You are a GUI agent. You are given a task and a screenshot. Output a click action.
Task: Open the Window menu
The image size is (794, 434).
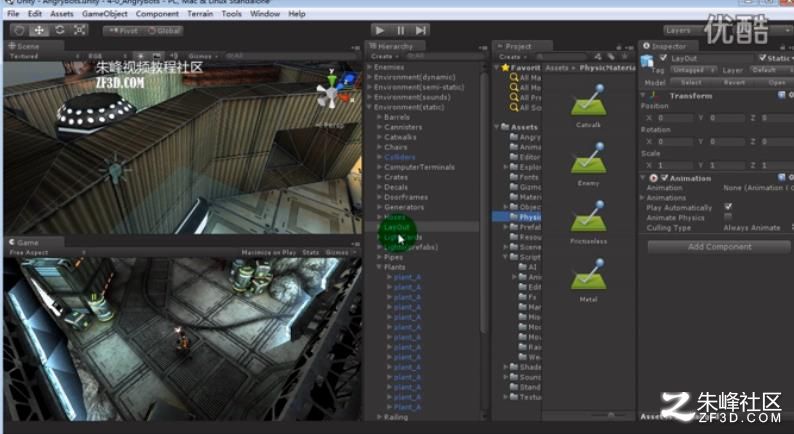(x=265, y=14)
